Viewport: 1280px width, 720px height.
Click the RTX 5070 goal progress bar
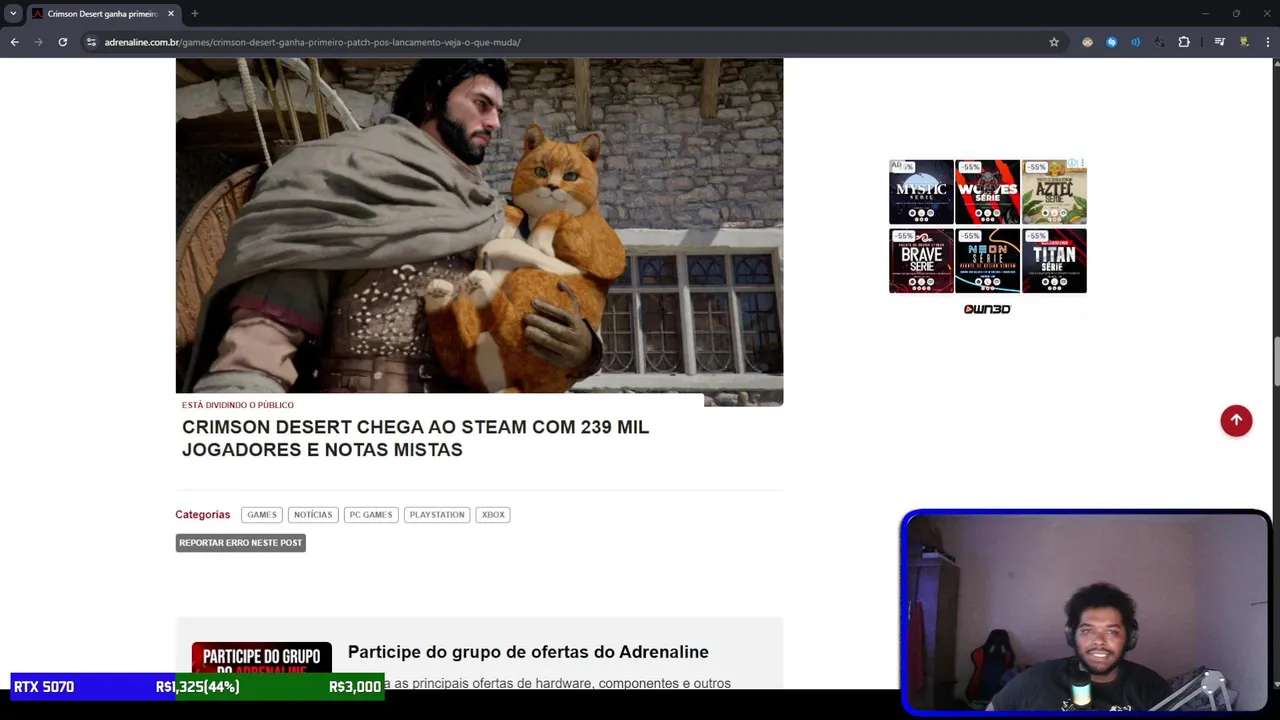tap(197, 687)
